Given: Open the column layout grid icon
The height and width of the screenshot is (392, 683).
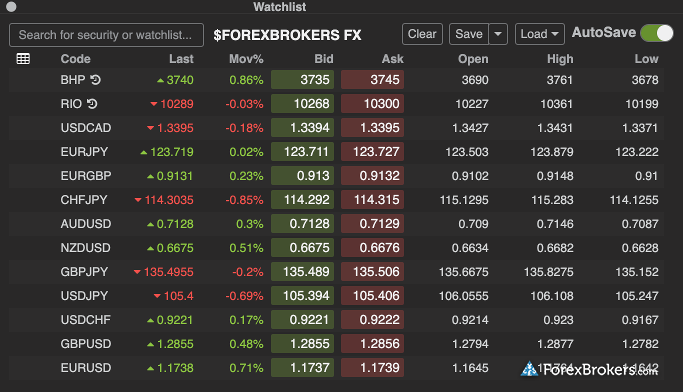Looking at the screenshot, I should click(23, 58).
